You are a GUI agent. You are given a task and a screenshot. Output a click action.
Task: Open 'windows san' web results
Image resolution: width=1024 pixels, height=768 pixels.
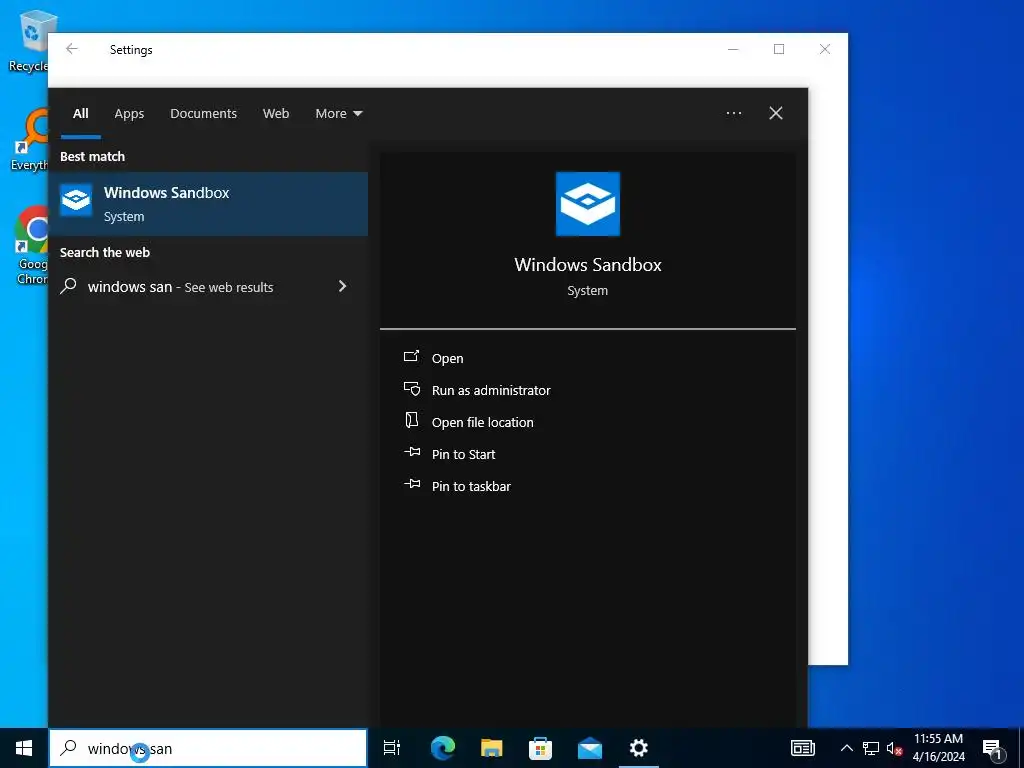tap(208, 287)
